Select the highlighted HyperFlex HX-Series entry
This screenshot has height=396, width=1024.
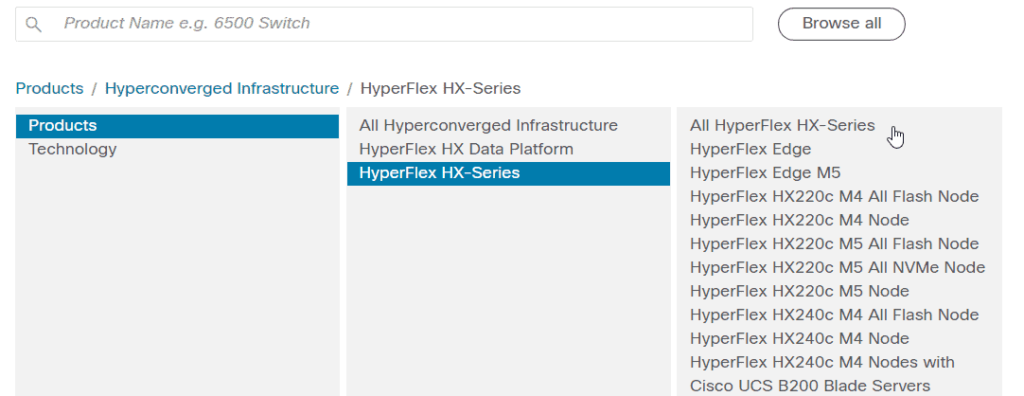tap(508, 173)
